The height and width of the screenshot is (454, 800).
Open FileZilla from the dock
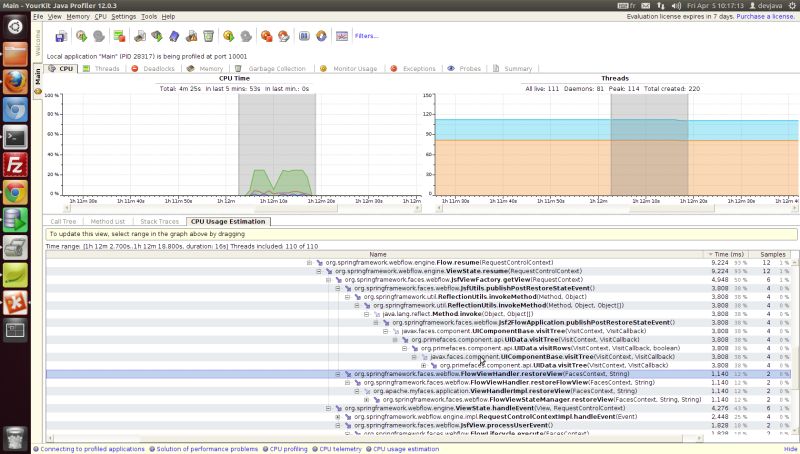pyautogui.click(x=15, y=165)
